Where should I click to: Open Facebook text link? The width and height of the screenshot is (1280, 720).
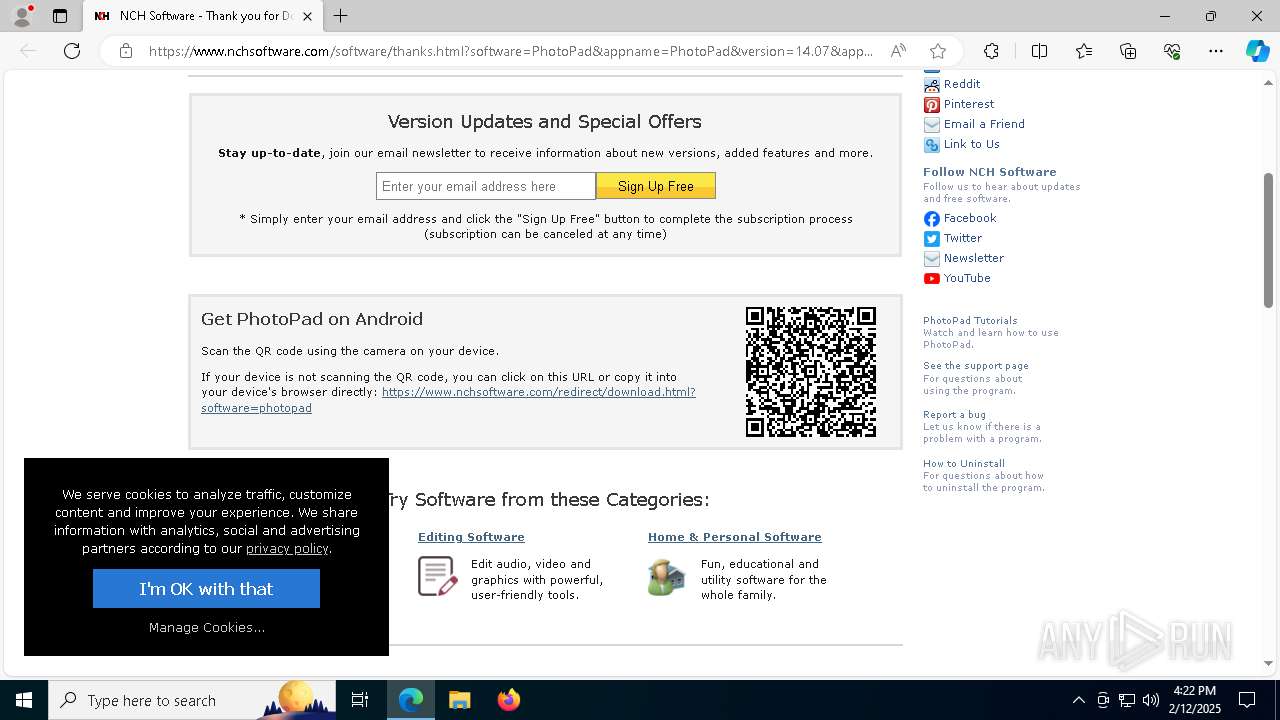[970, 218]
